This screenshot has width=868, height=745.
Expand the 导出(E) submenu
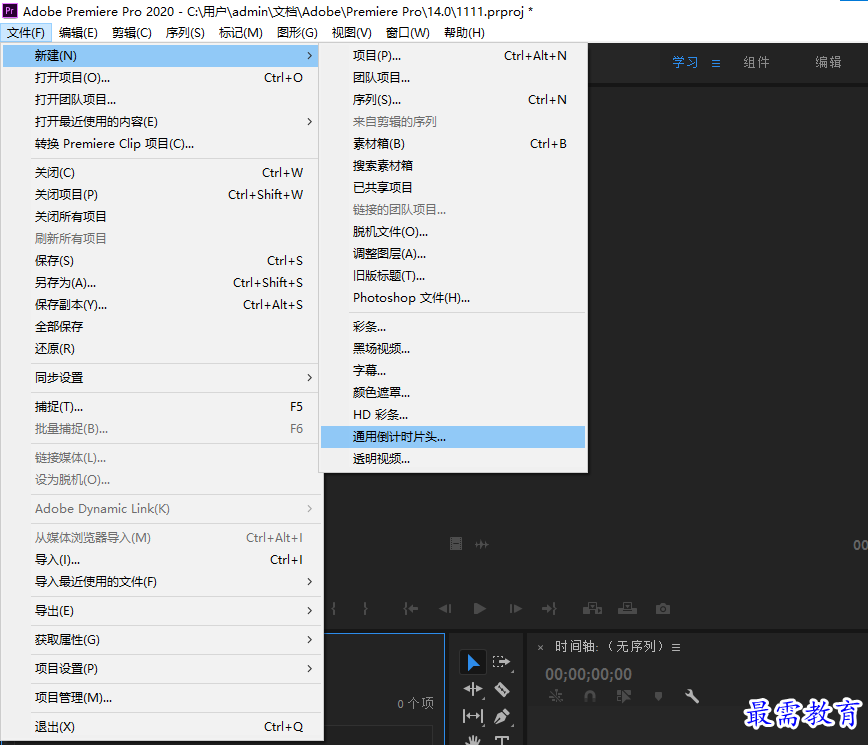click(x=161, y=611)
